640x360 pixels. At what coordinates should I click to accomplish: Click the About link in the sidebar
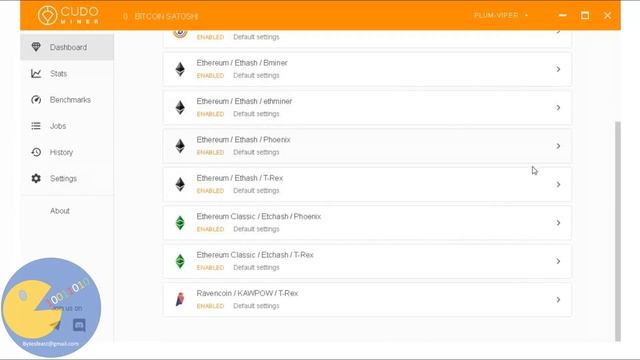pyautogui.click(x=60, y=211)
